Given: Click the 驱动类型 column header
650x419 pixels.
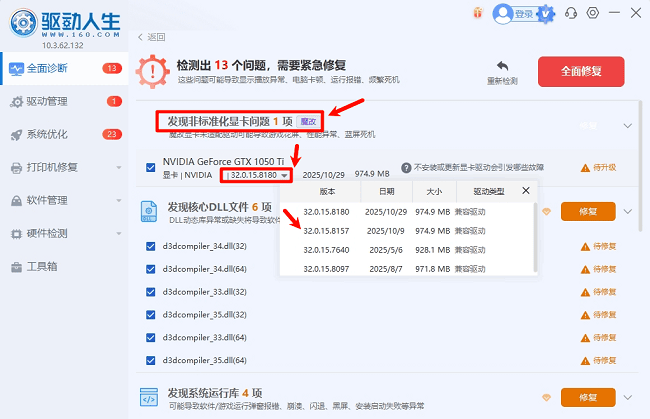Looking at the screenshot, I should (489, 191).
